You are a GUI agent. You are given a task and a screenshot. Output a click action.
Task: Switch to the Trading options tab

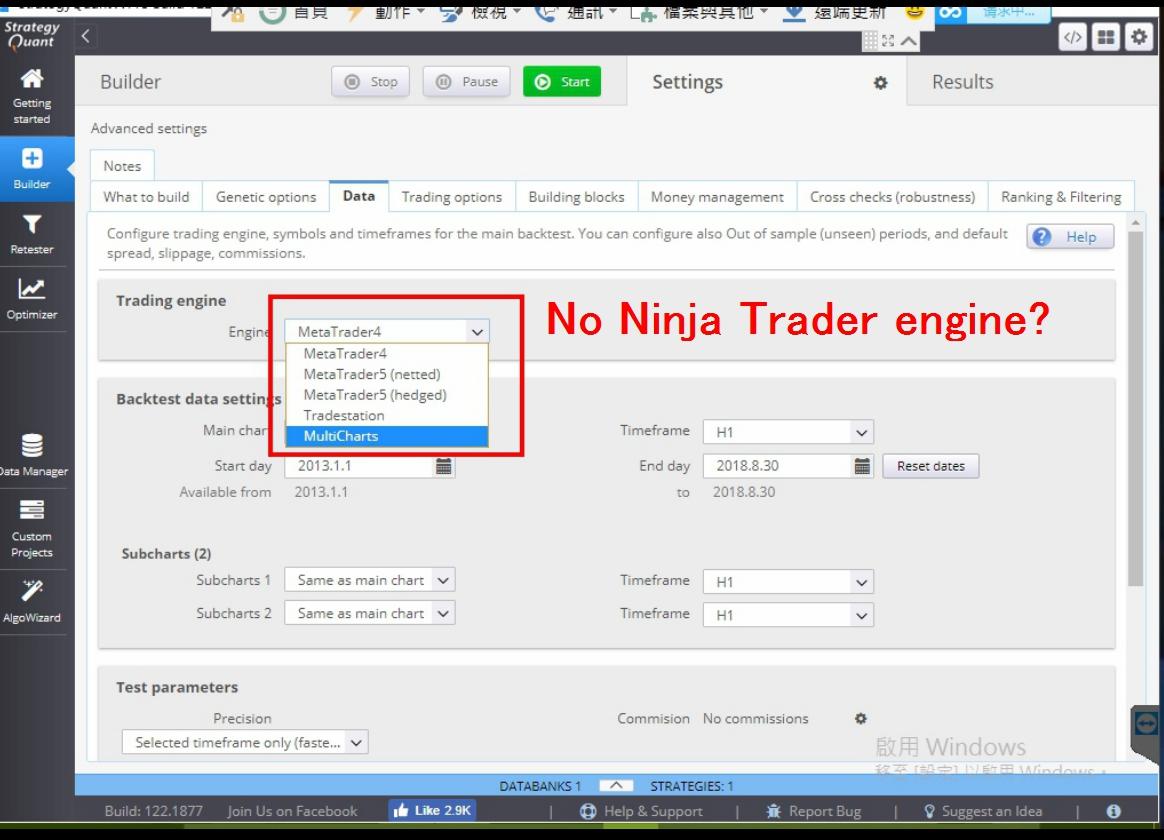(451, 197)
